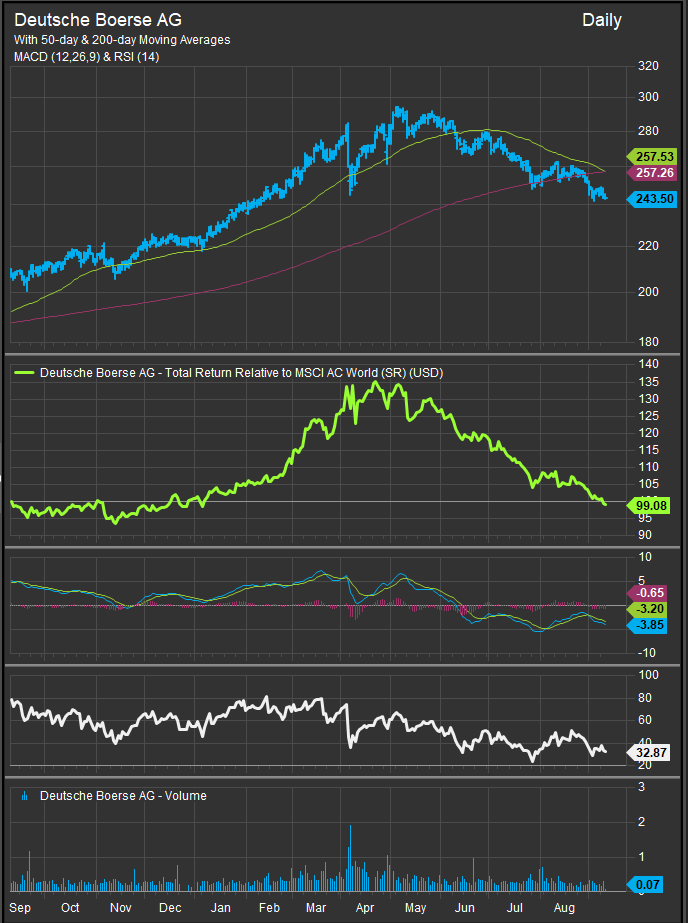Screen dimensions: 688x923
Task: Select the Aug label on the time axis
Action: (564, 908)
